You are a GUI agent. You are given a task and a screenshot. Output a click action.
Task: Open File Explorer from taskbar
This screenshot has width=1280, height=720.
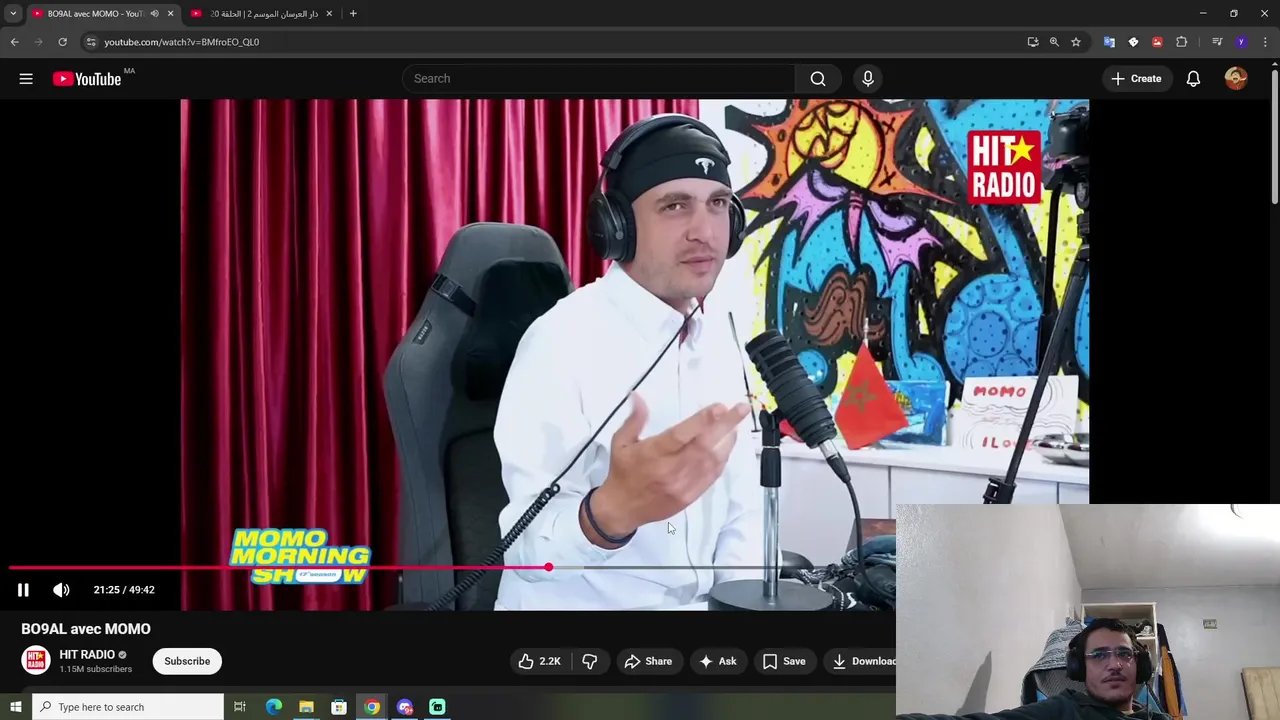click(x=306, y=707)
